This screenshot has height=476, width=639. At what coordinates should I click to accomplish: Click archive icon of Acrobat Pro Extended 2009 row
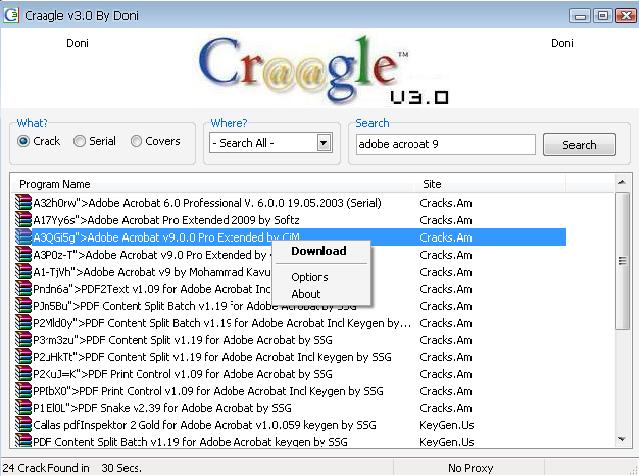[x=23, y=220]
